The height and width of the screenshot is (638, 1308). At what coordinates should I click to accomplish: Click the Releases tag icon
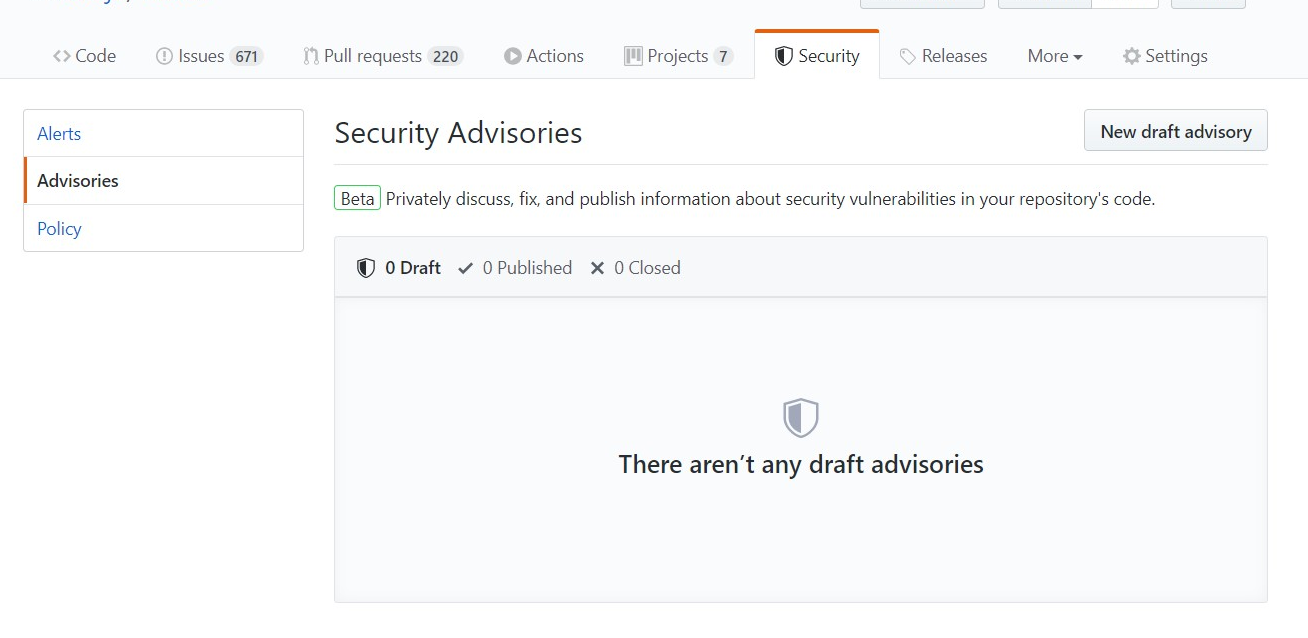point(908,57)
